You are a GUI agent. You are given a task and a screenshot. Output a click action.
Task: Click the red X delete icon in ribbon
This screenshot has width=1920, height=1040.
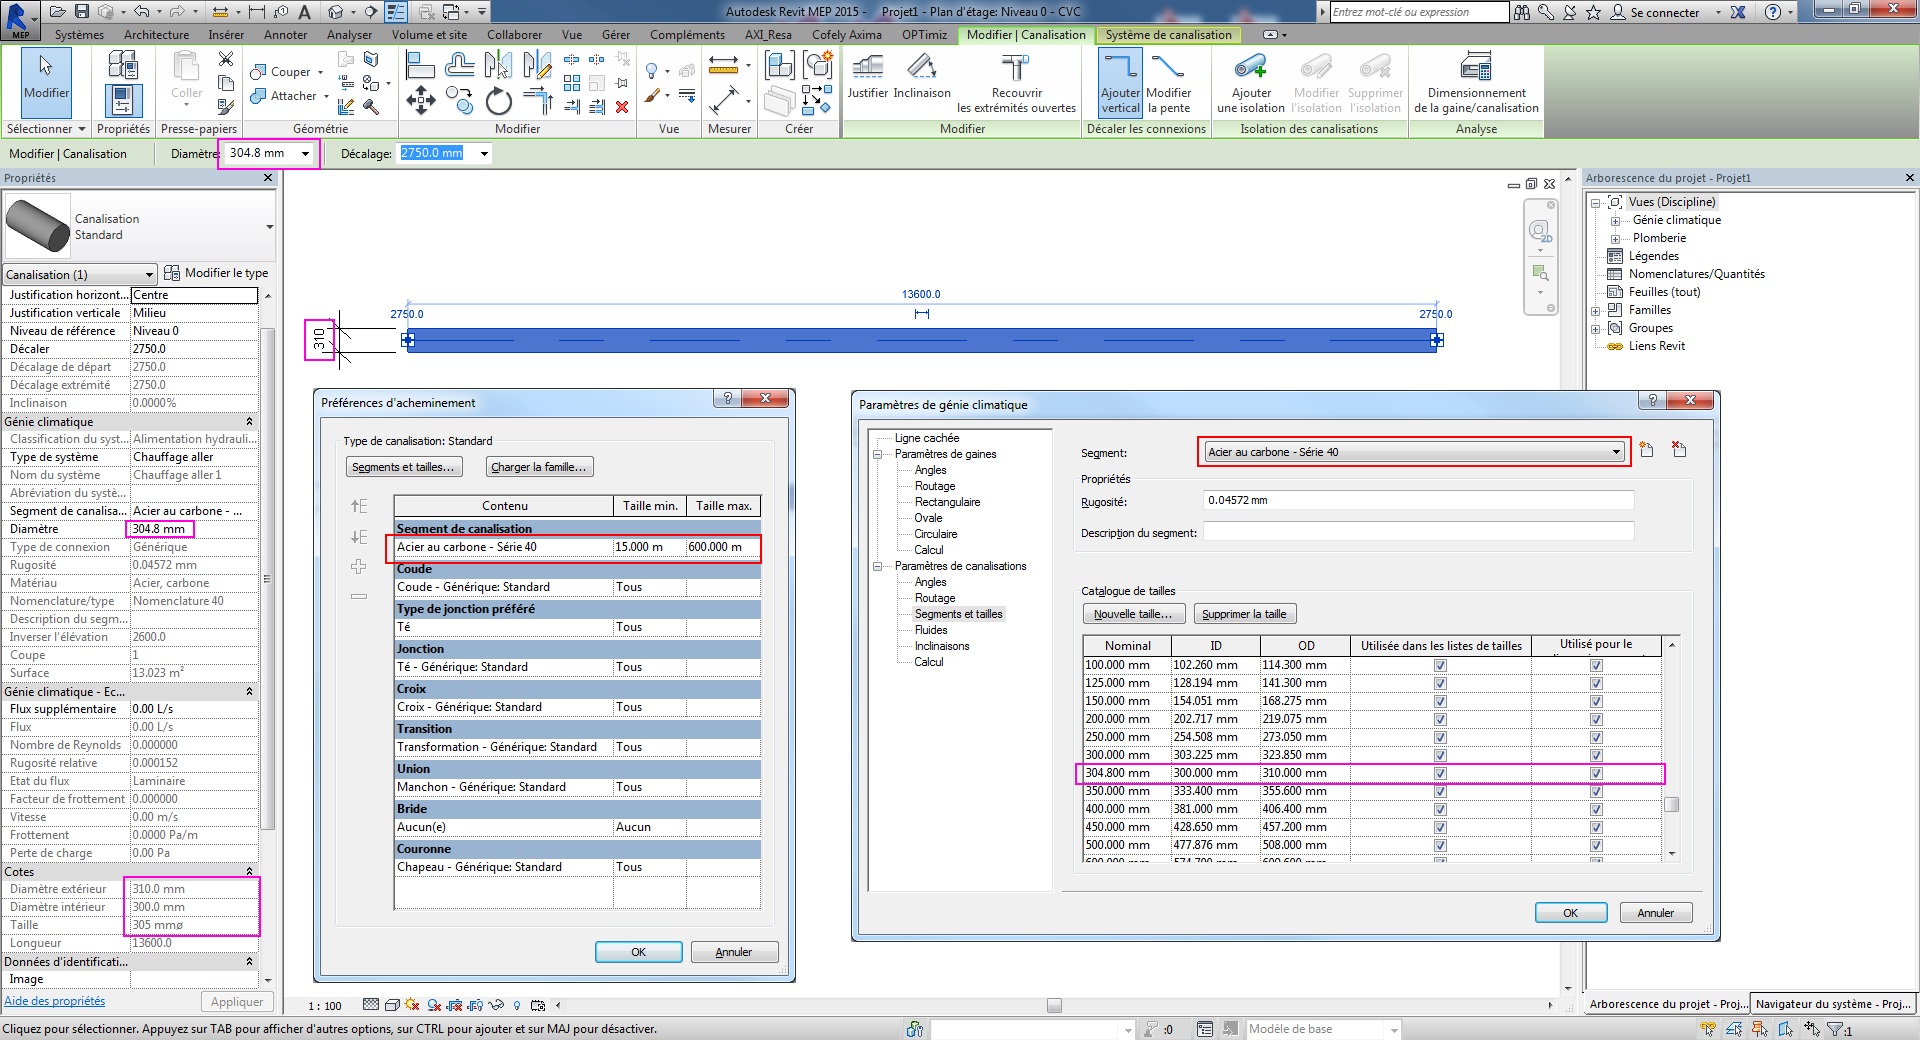click(x=622, y=107)
